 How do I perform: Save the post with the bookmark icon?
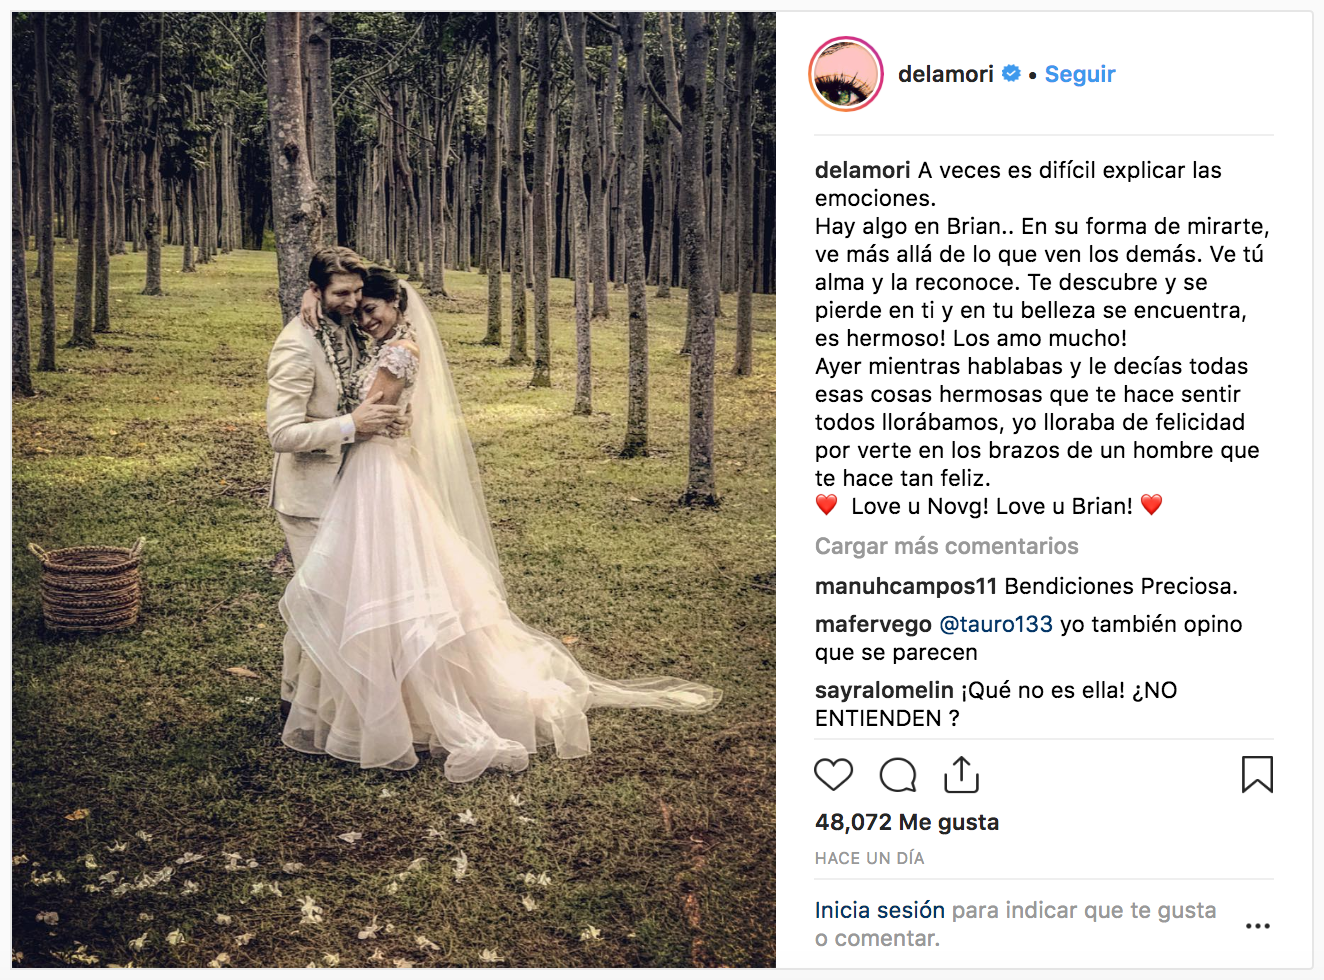point(1257,775)
